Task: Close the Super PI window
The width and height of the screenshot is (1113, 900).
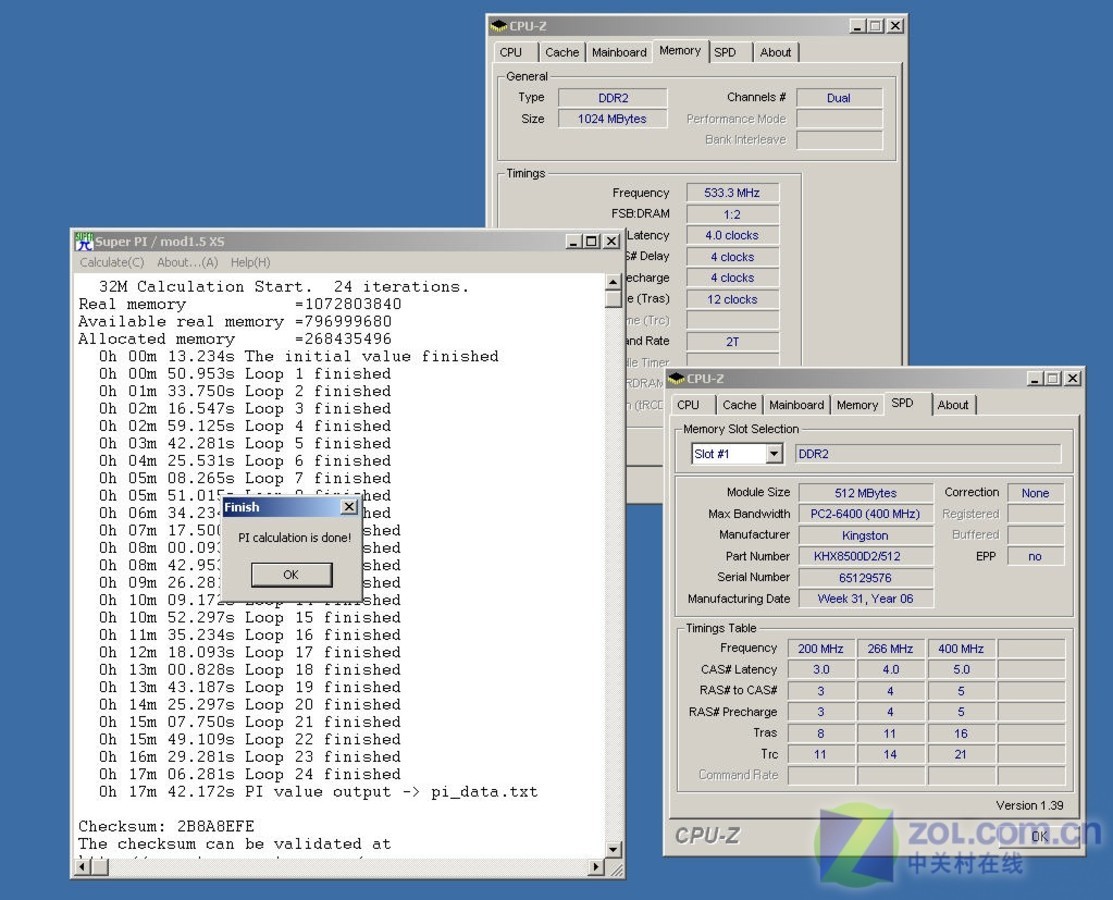Action: tap(611, 241)
